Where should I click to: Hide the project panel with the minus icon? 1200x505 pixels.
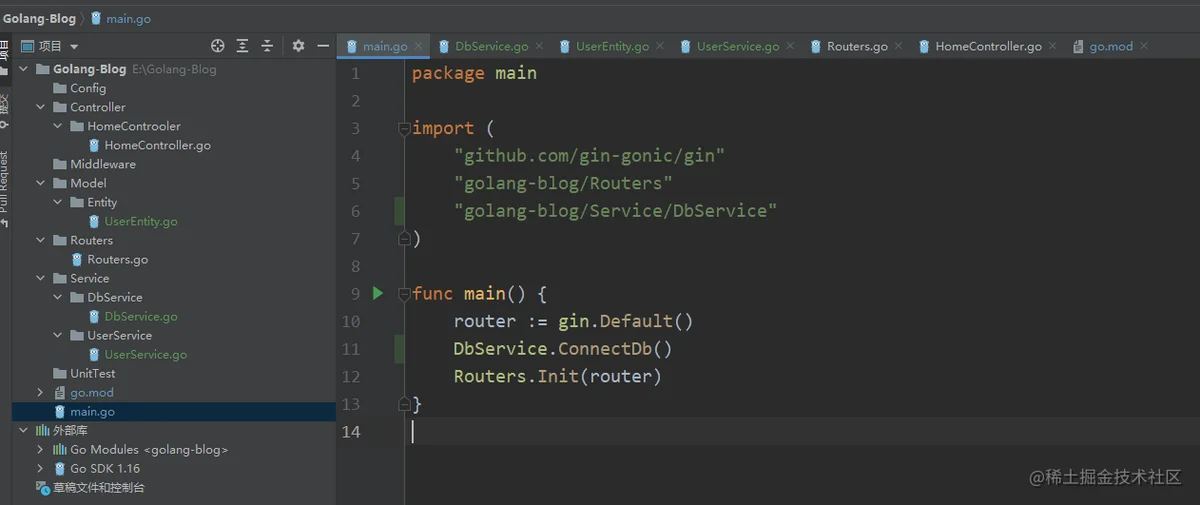[x=323, y=46]
